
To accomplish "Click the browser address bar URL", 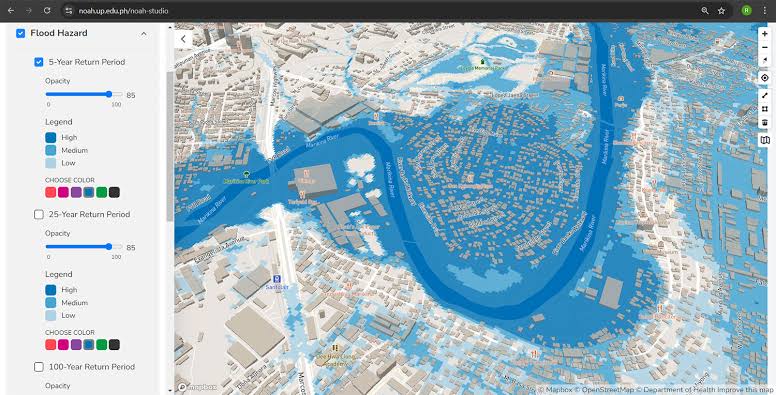I will click(x=124, y=10).
